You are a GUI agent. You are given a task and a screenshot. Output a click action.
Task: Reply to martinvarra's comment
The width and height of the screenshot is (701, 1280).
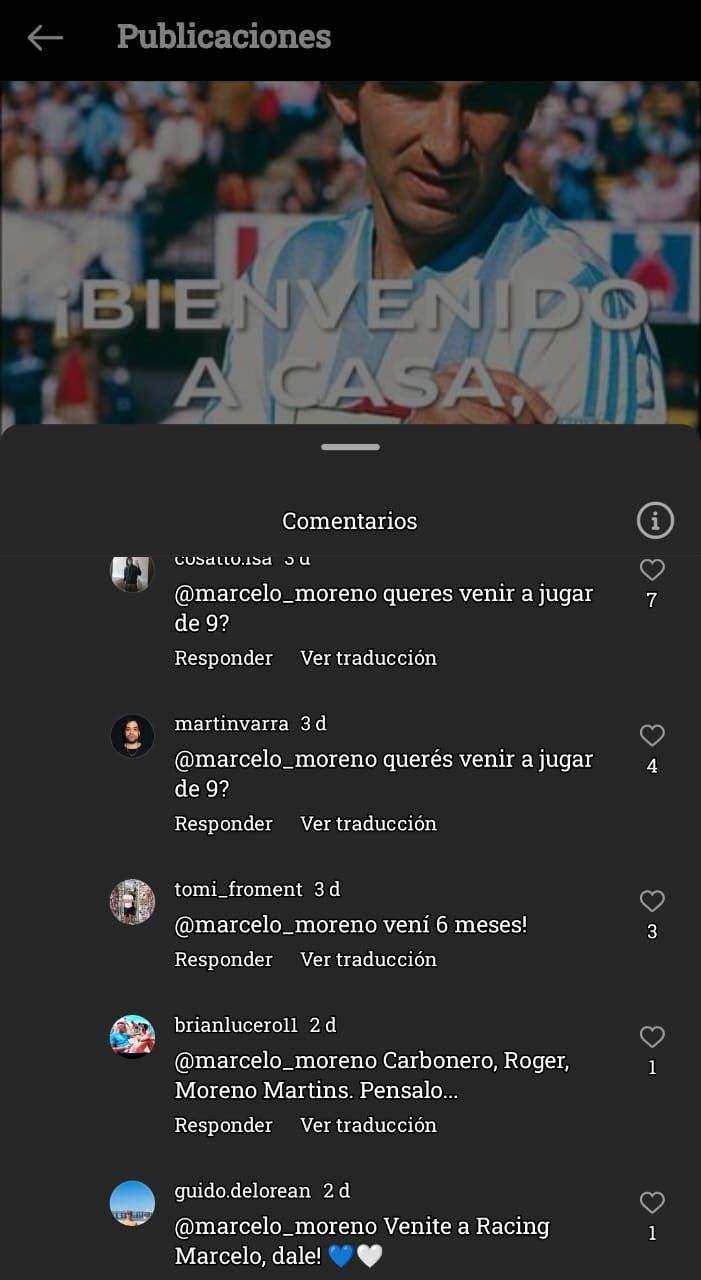click(x=223, y=824)
